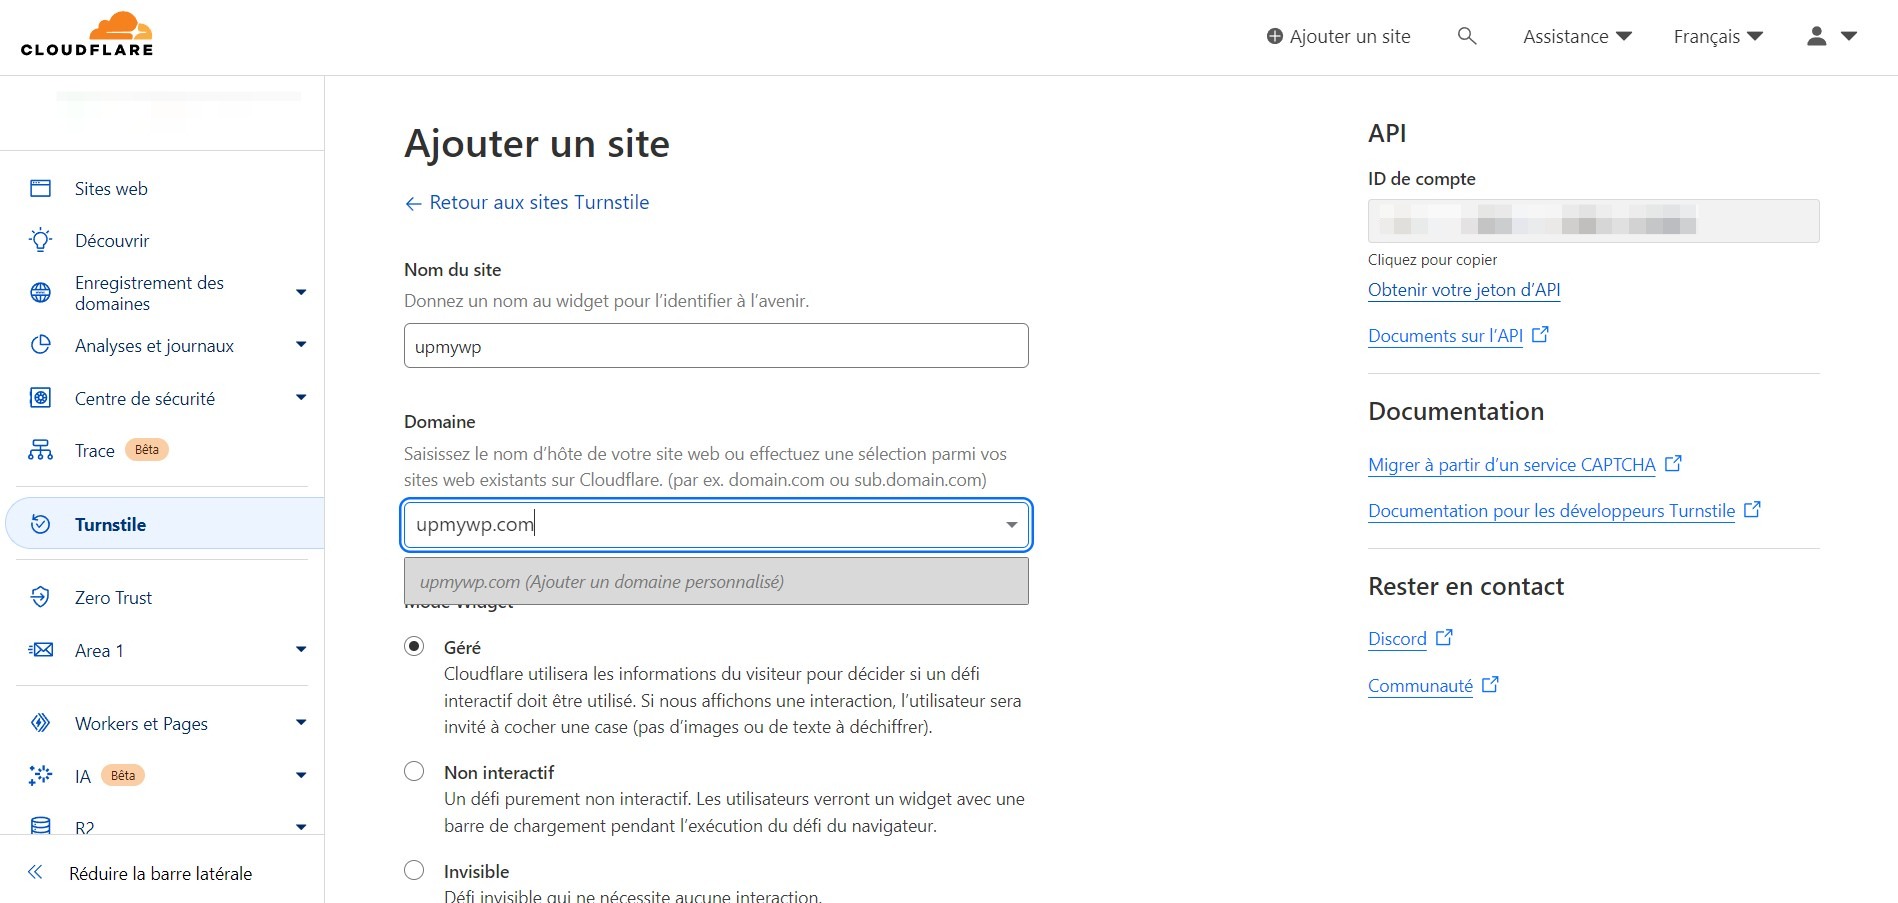This screenshot has height=903, width=1898.
Task: Open Migrer à partir d'un service CAPTCHA
Action: [1511, 465]
